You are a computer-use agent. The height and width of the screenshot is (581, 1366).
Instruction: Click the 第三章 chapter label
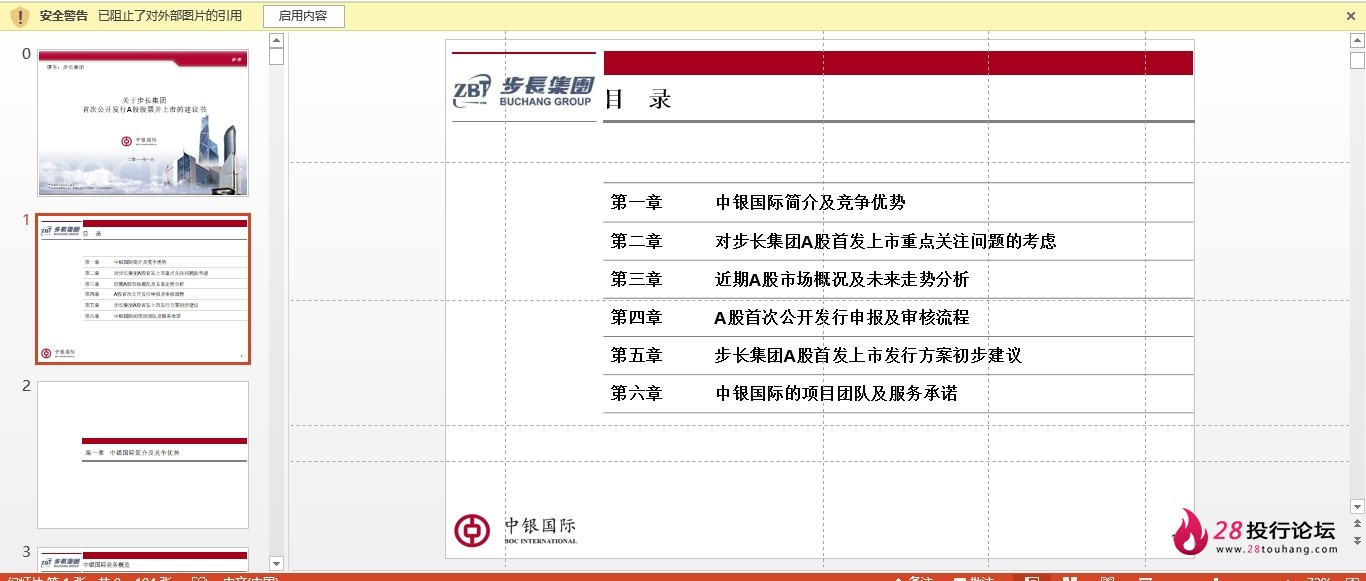point(637,279)
